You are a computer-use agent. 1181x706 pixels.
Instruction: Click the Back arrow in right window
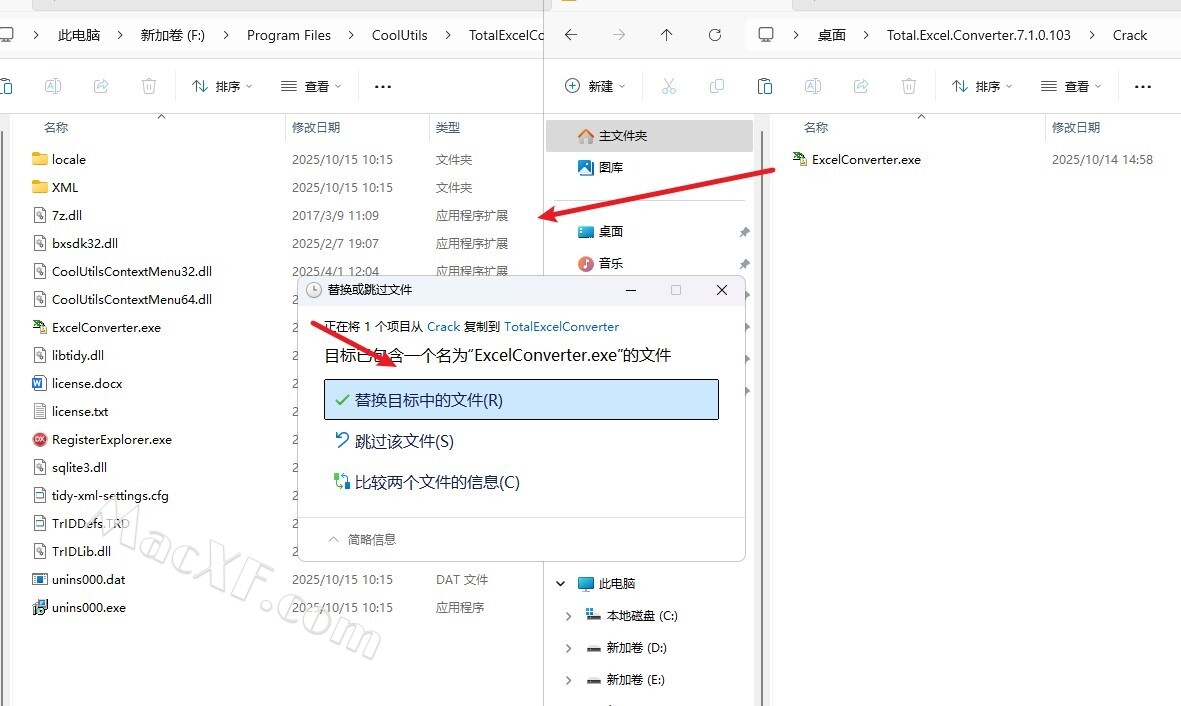pos(571,35)
